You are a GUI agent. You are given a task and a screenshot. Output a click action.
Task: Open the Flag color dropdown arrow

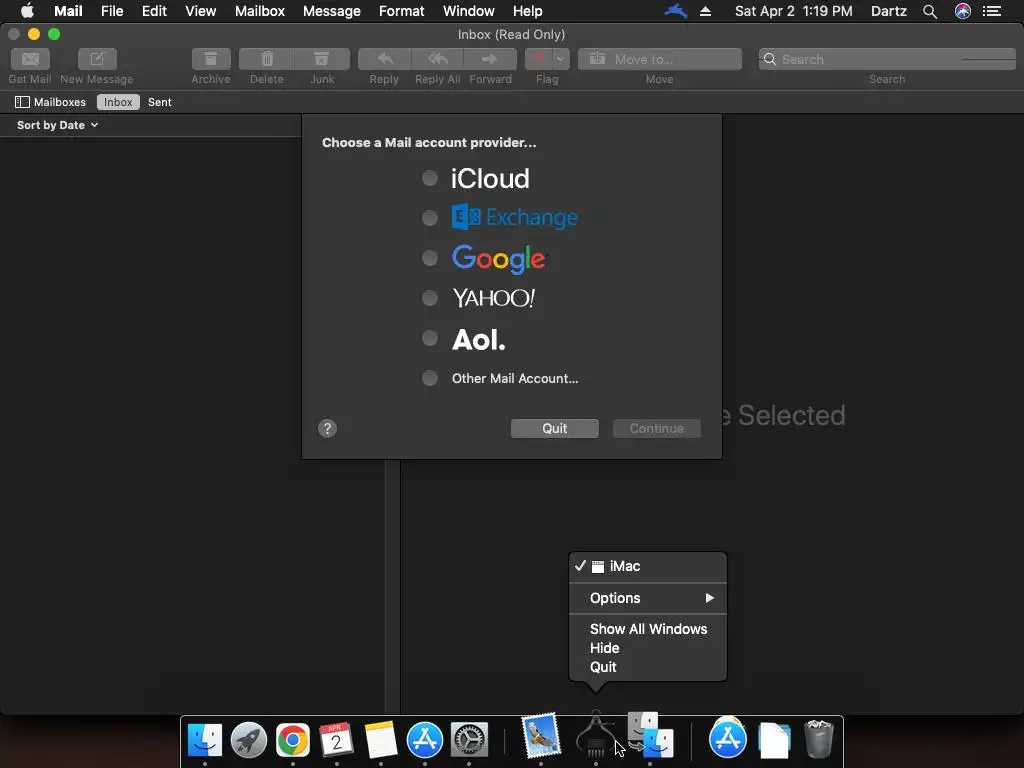point(561,59)
